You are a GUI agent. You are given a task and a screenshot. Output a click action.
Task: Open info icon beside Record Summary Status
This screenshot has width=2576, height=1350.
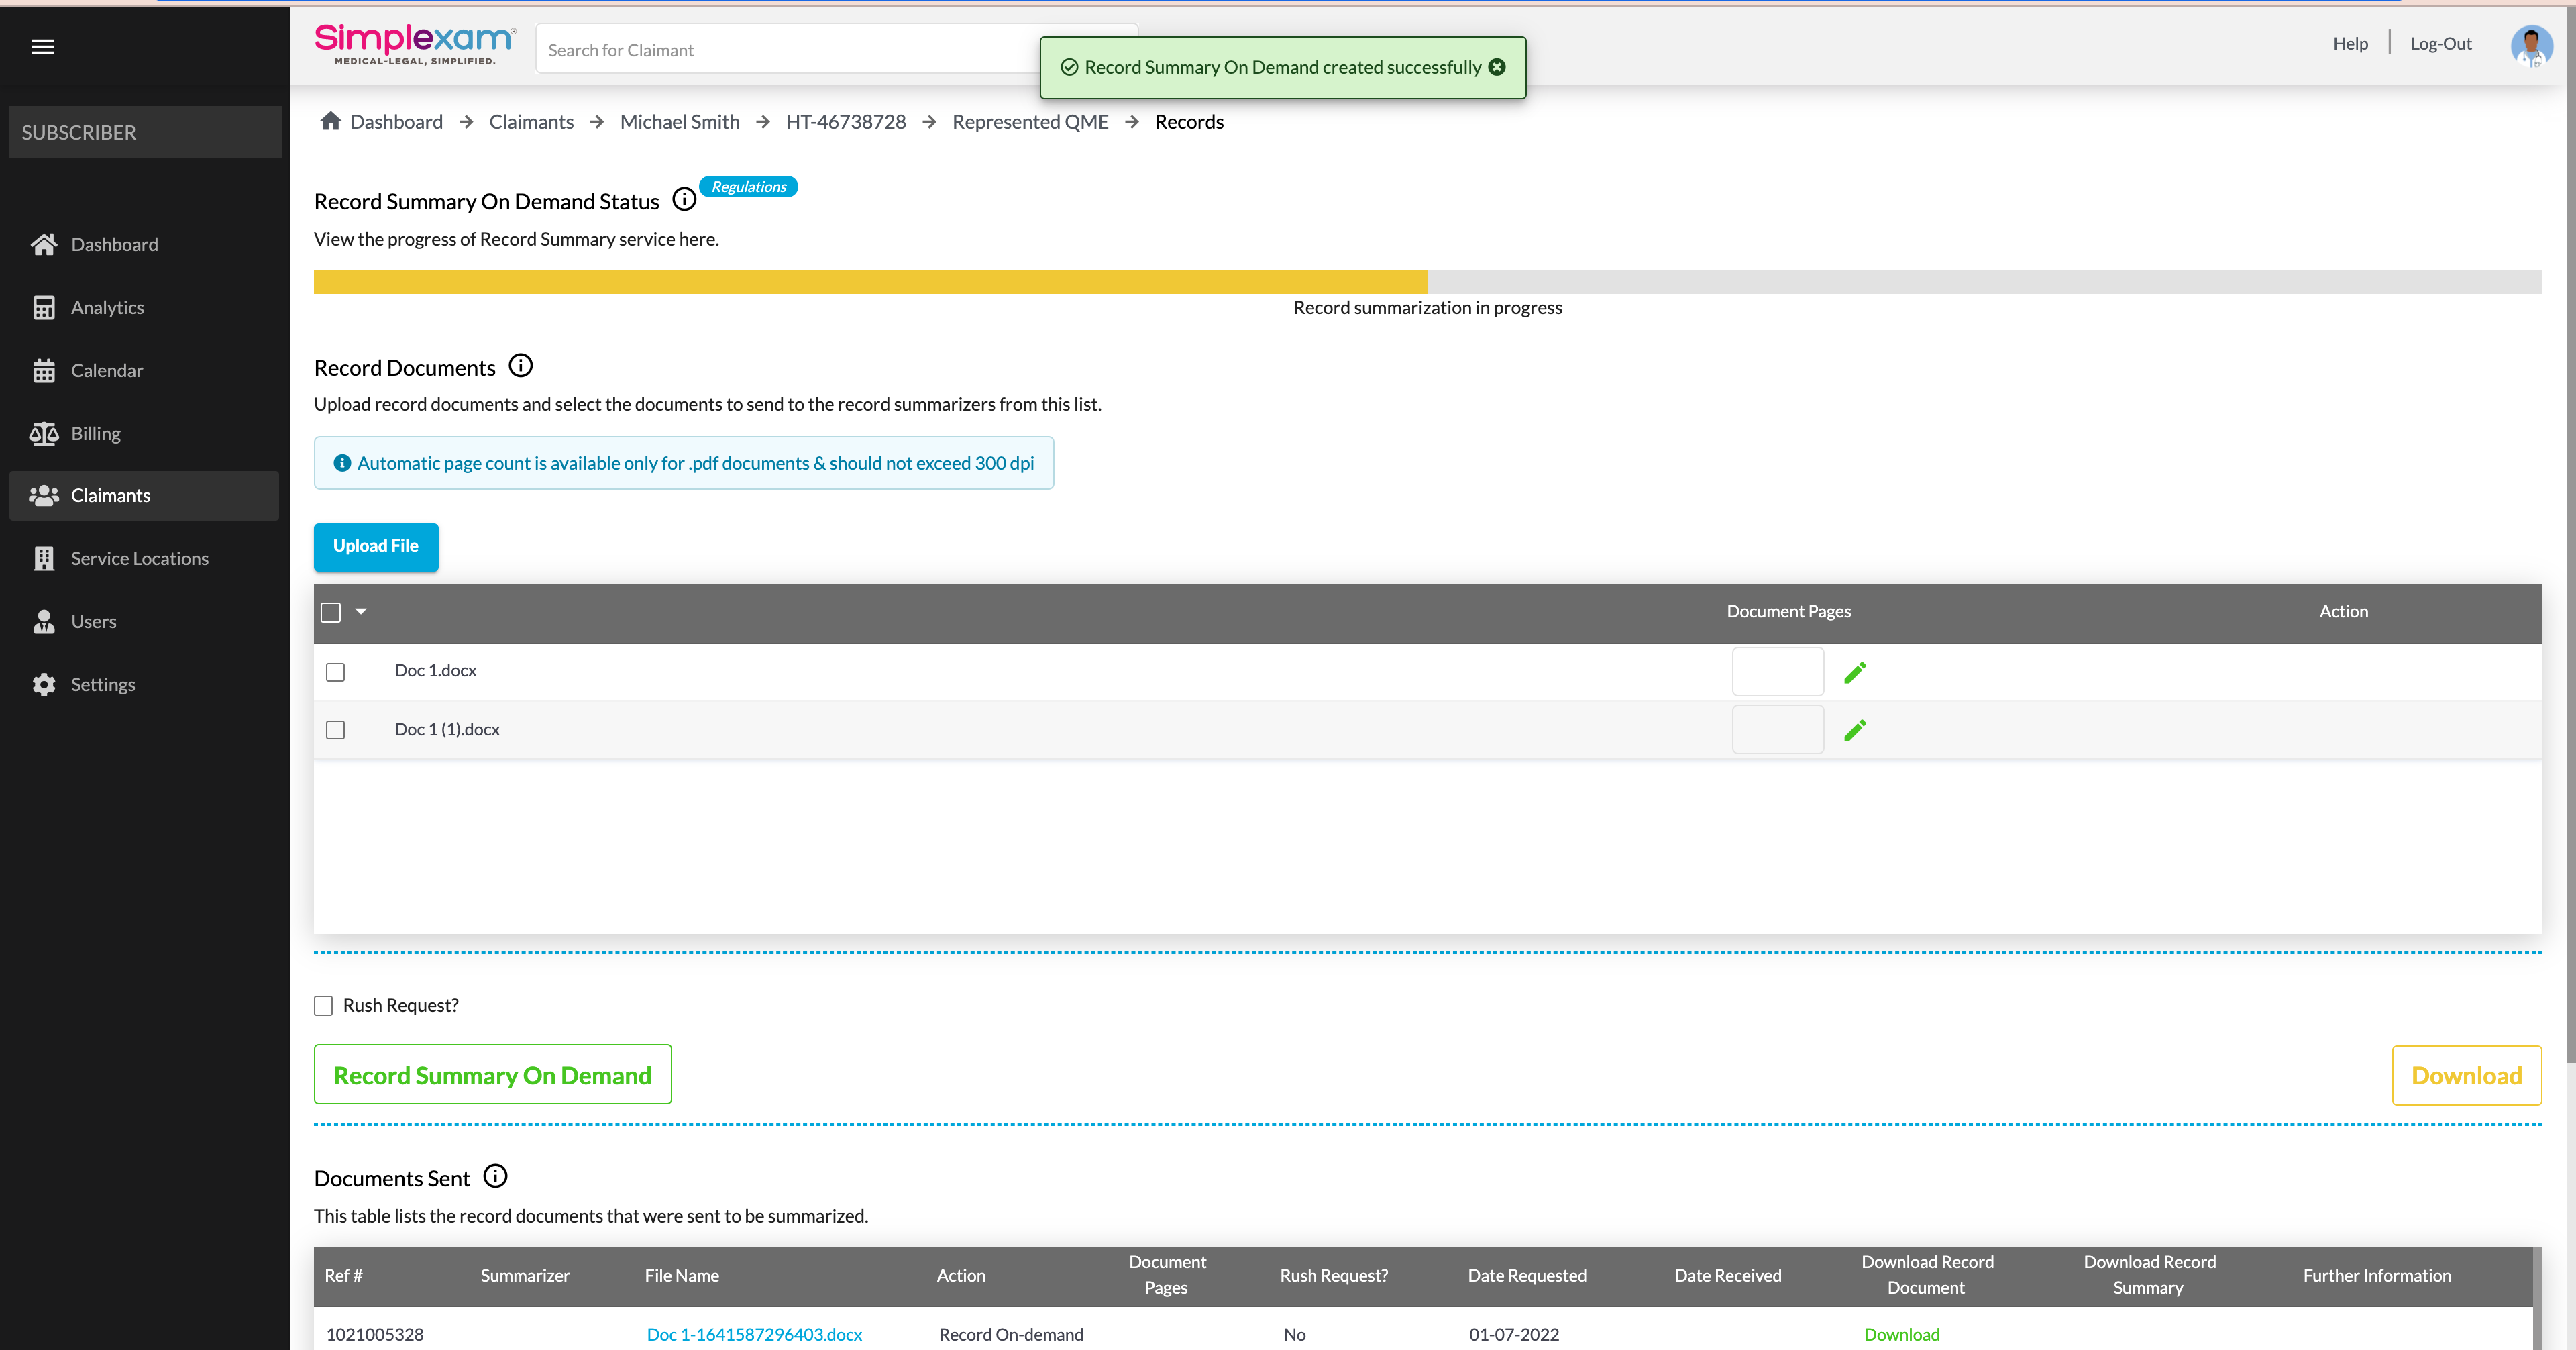pos(684,200)
